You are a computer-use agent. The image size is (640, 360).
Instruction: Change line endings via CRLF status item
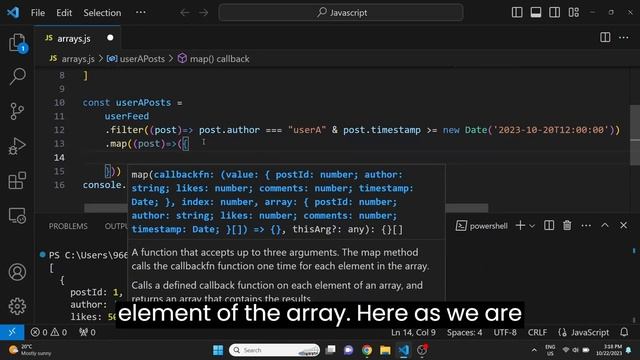click(537, 332)
